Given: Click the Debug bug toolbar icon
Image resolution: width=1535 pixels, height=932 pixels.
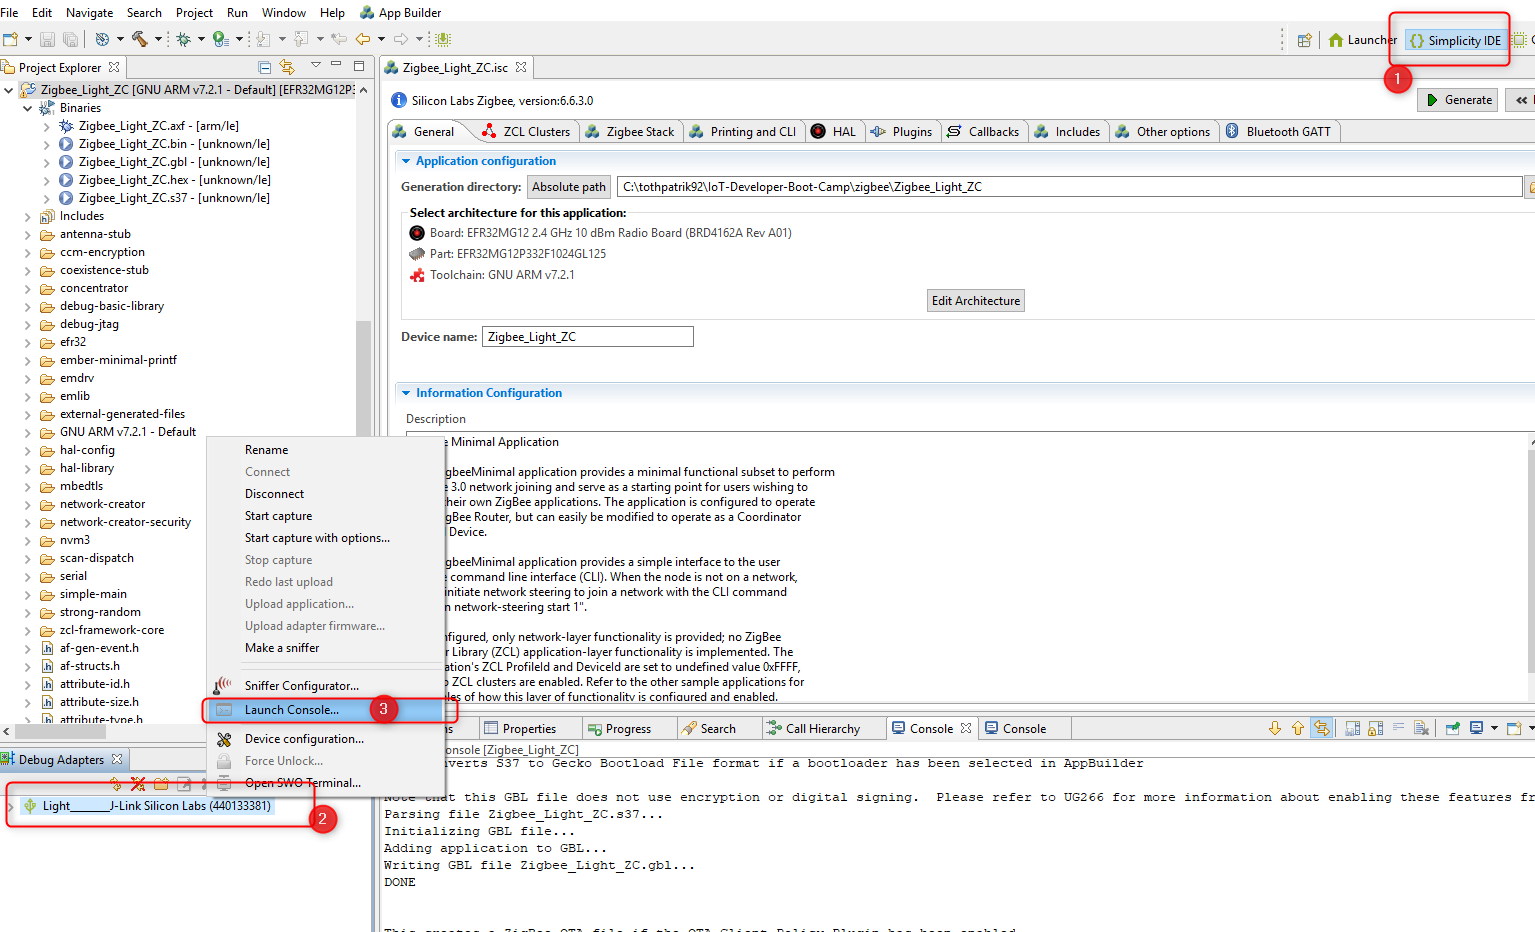Looking at the screenshot, I should [x=183, y=39].
